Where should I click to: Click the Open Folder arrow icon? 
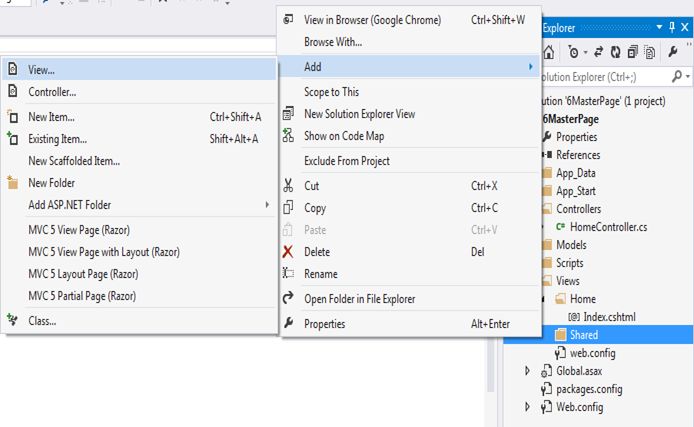[x=288, y=297]
